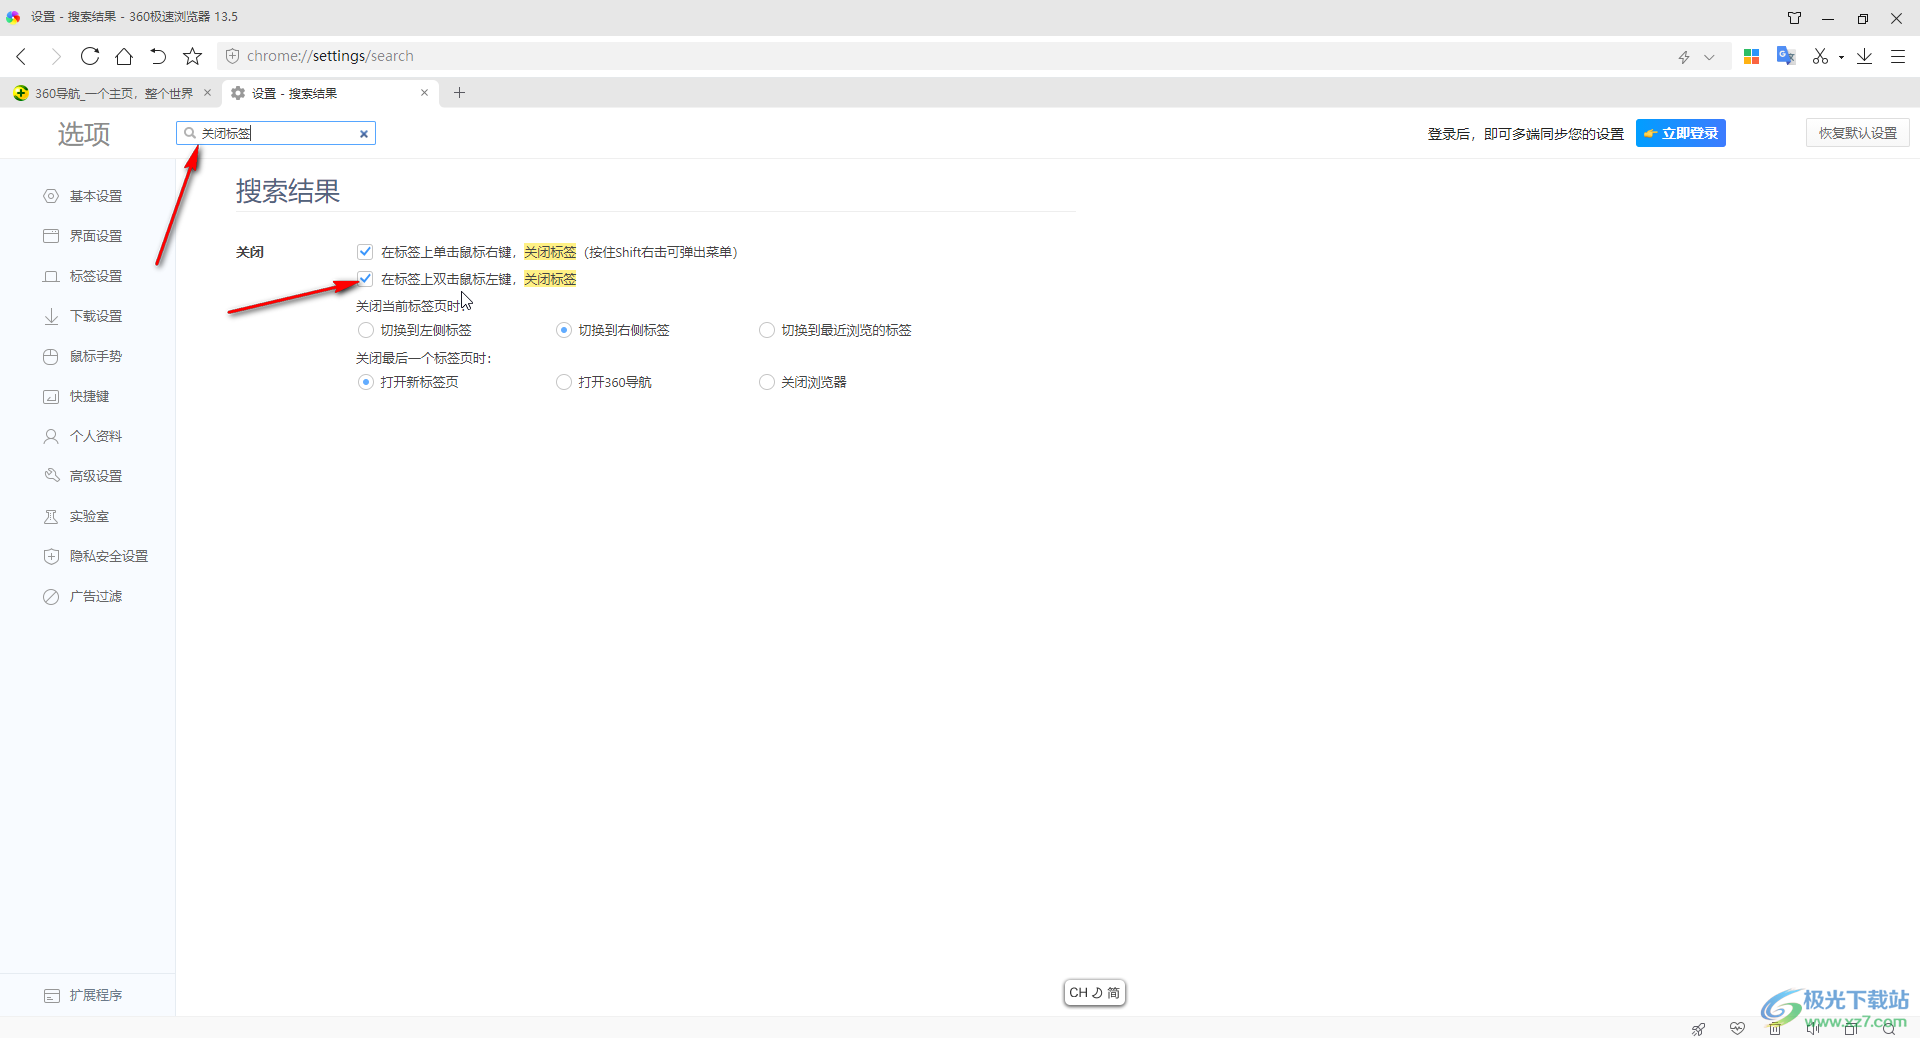Viewport: 1920px width, 1038px height.
Task: Open 下载设置 in the sidebar
Action: pyautogui.click(x=96, y=316)
